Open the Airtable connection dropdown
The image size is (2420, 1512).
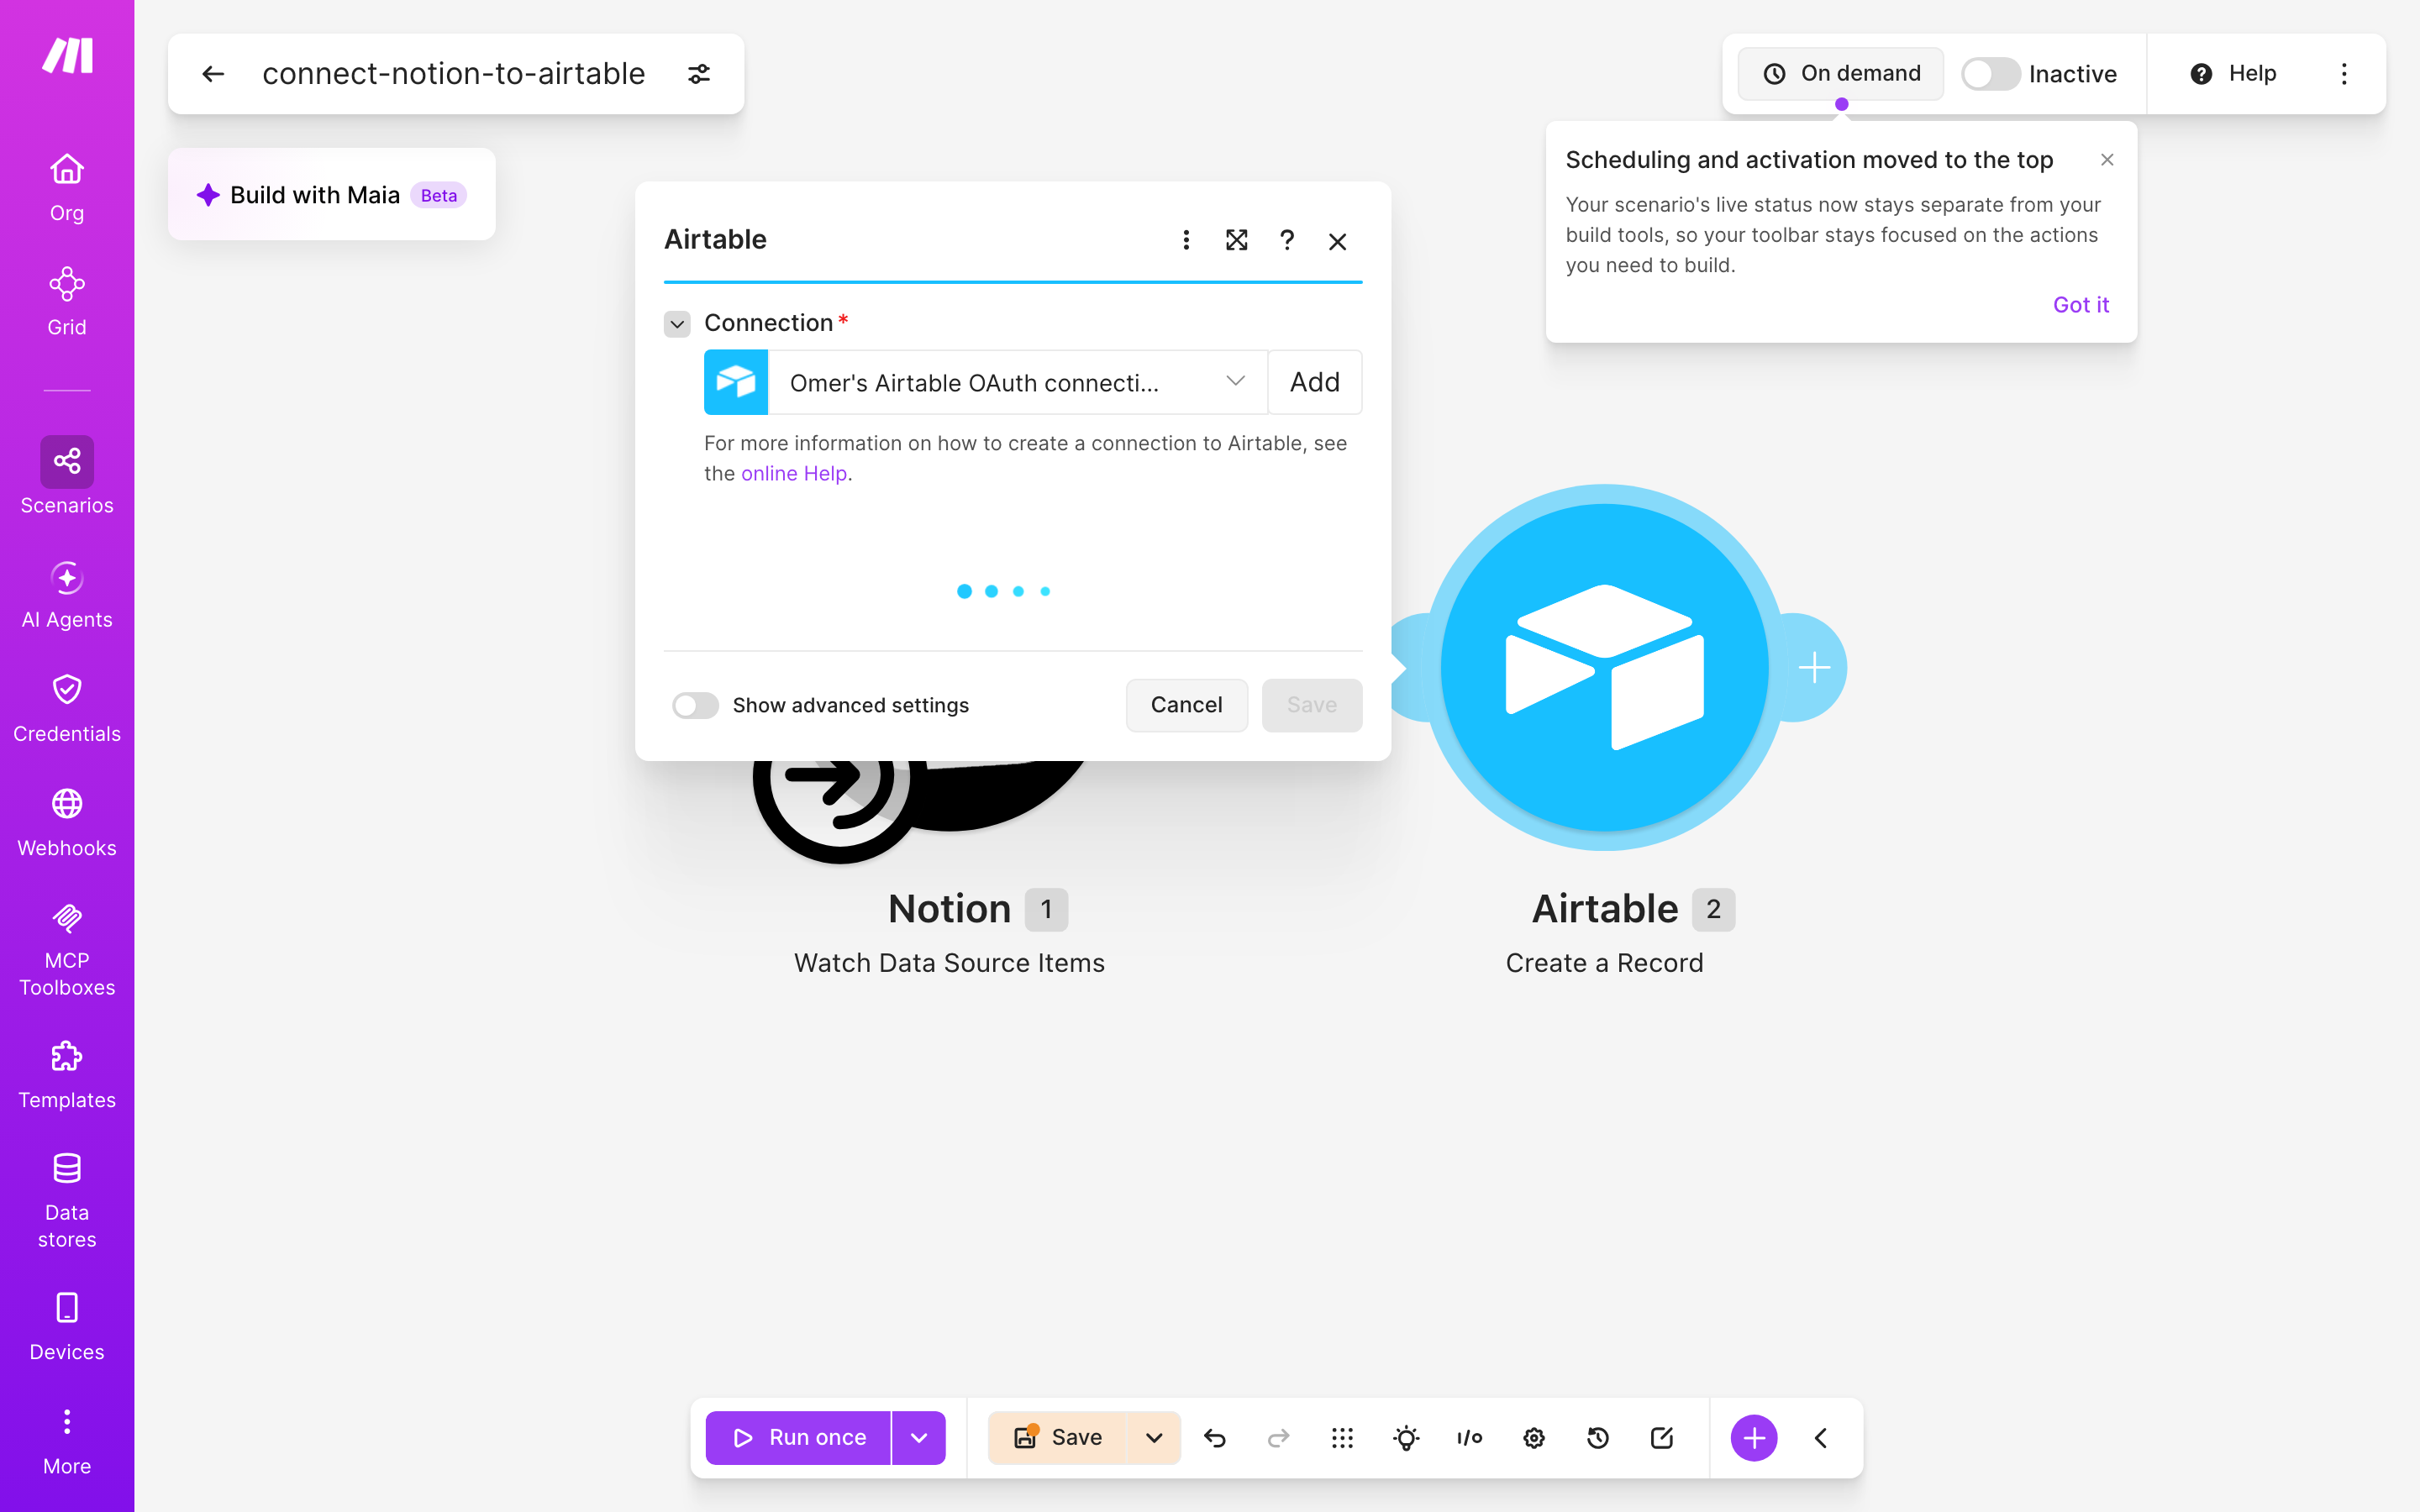[x=1017, y=382]
